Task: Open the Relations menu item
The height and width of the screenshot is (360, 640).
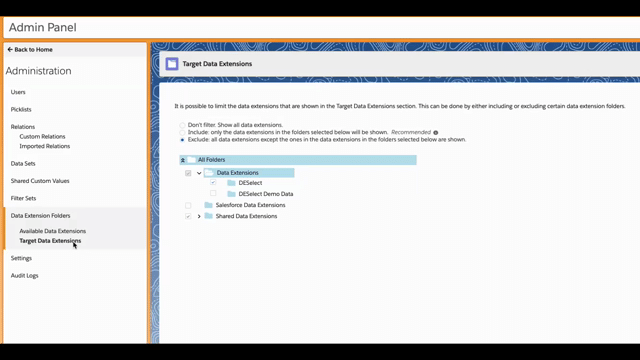Action: 23,127
